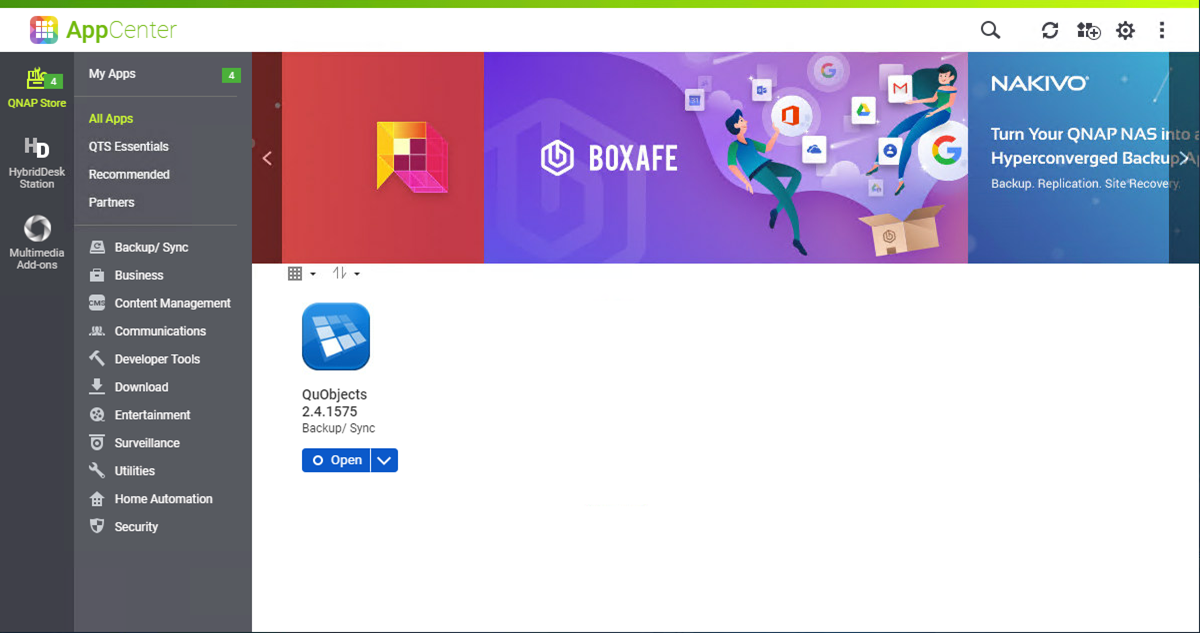1200x633 pixels.
Task: Expand the grid view mode dropdown
Action: (301, 274)
